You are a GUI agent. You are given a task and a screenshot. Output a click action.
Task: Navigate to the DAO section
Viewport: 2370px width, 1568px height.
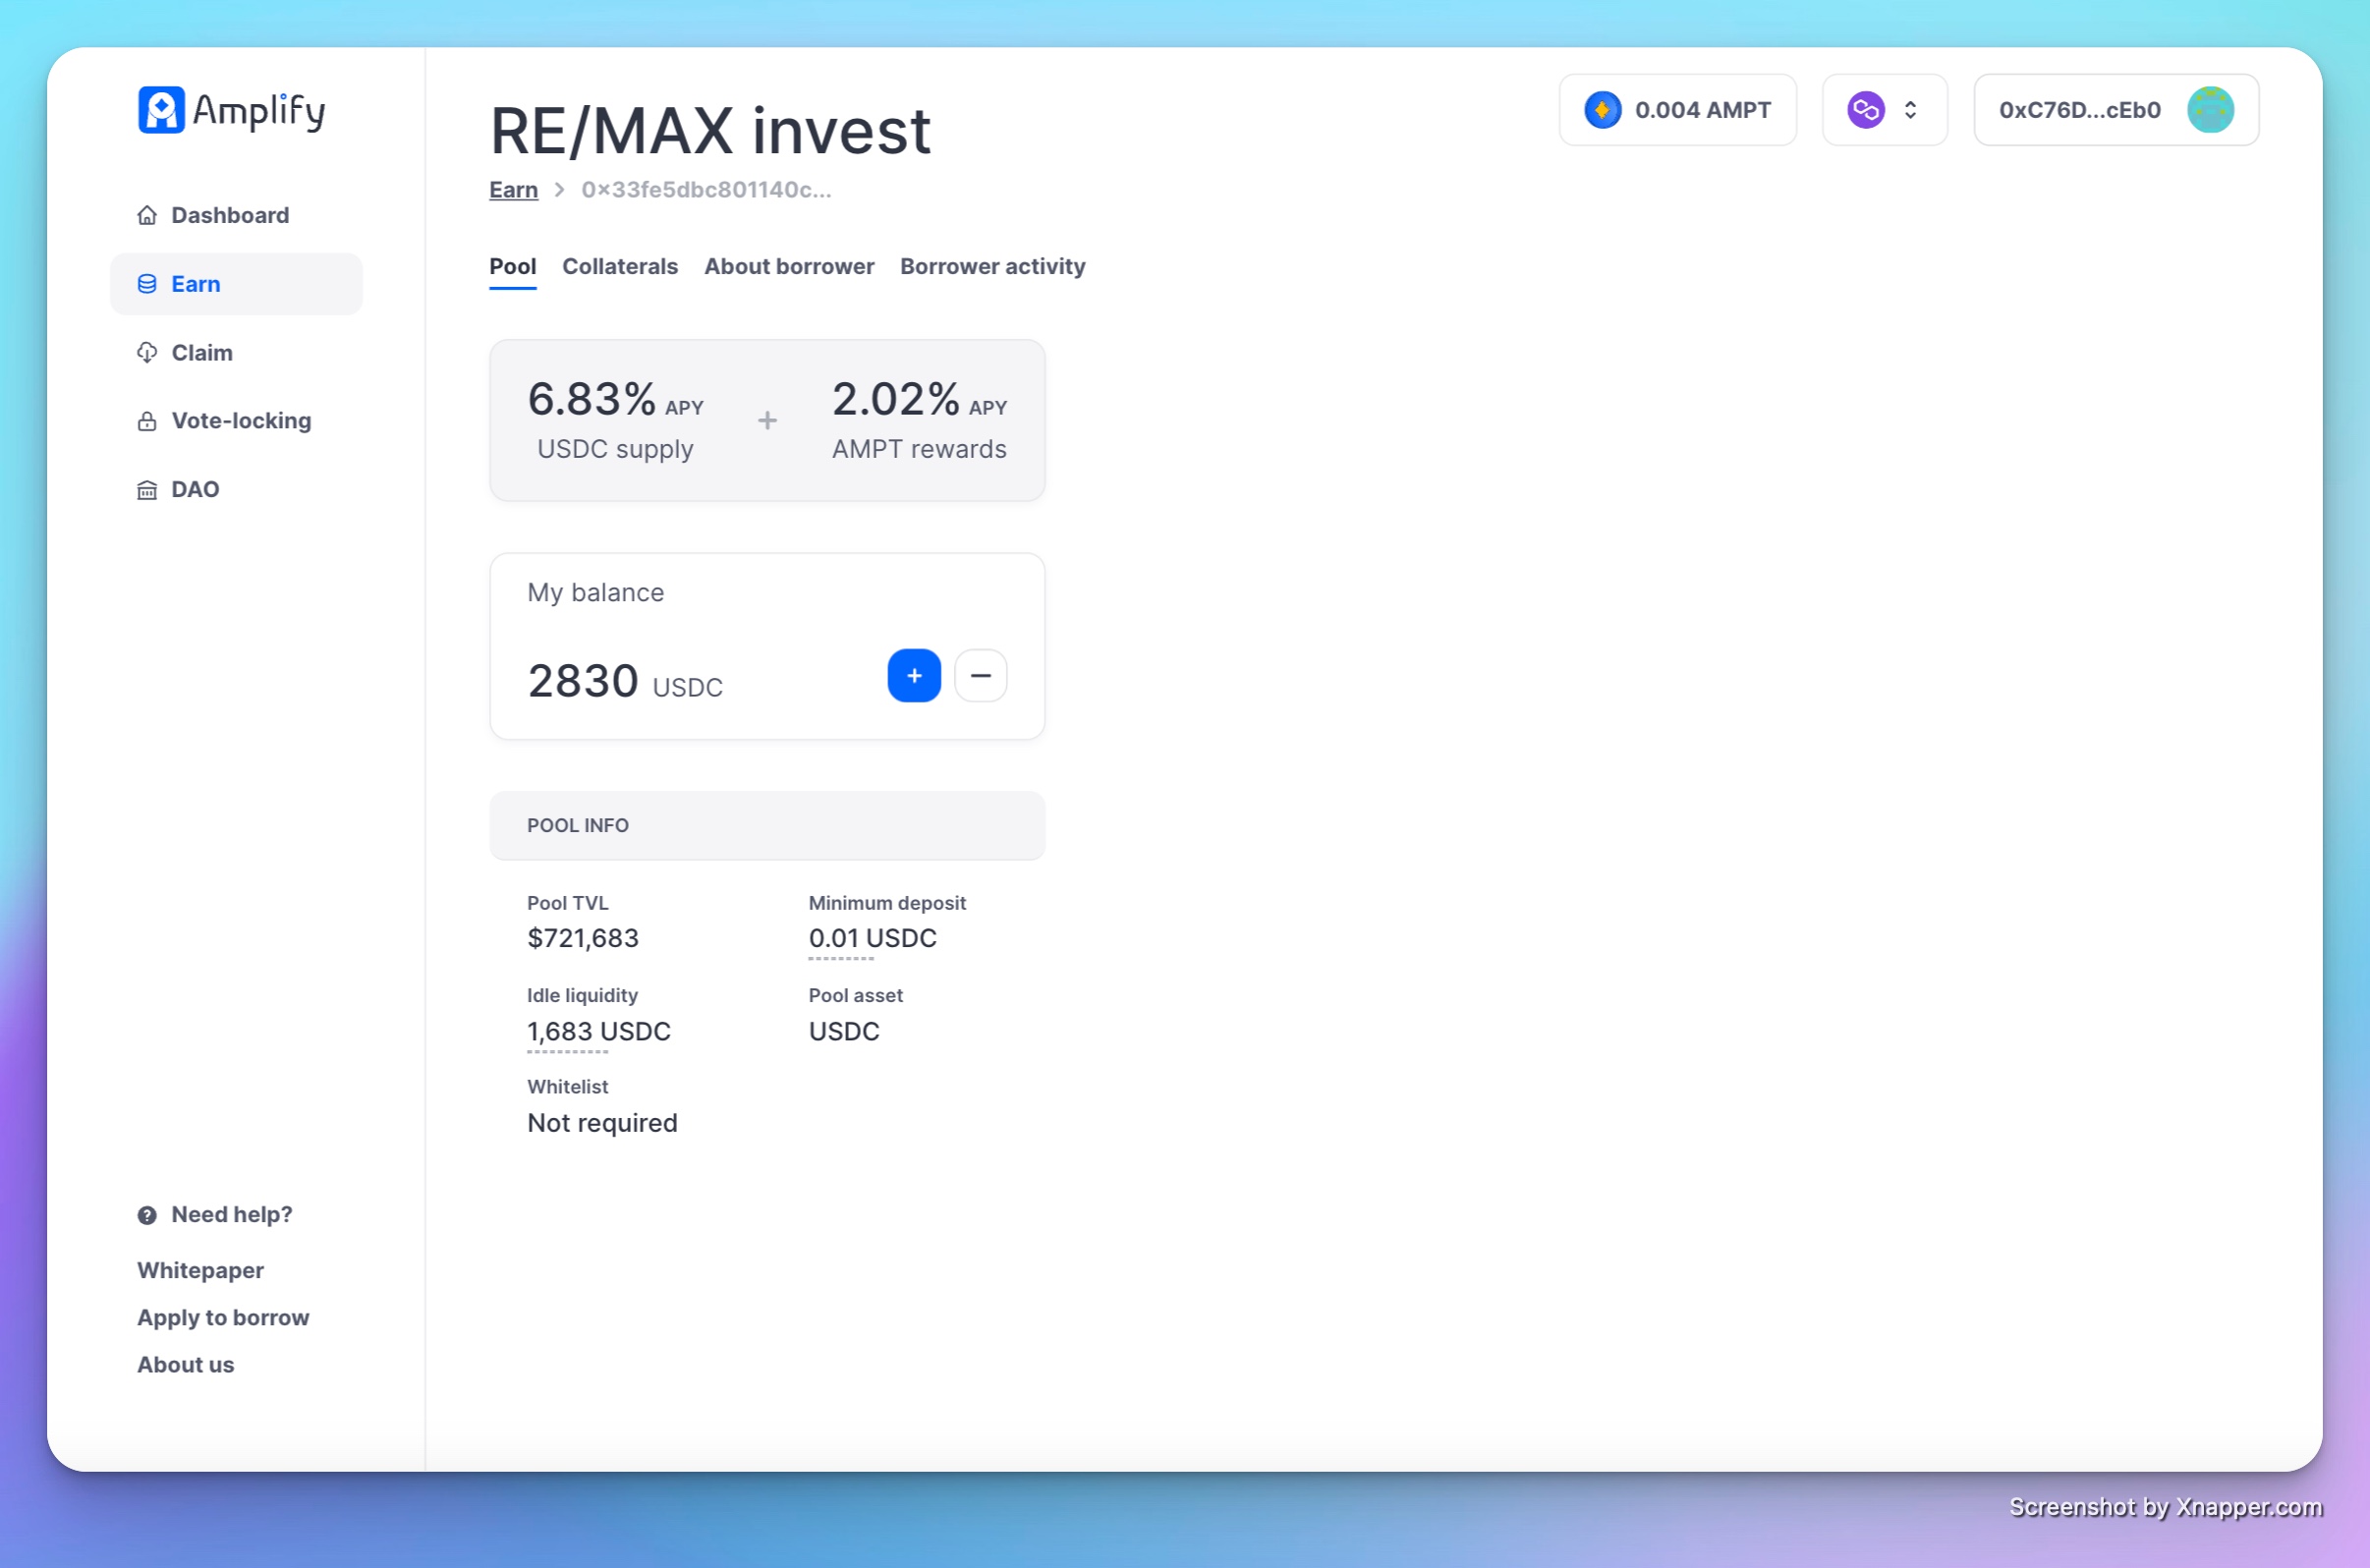click(x=236, y=490)
